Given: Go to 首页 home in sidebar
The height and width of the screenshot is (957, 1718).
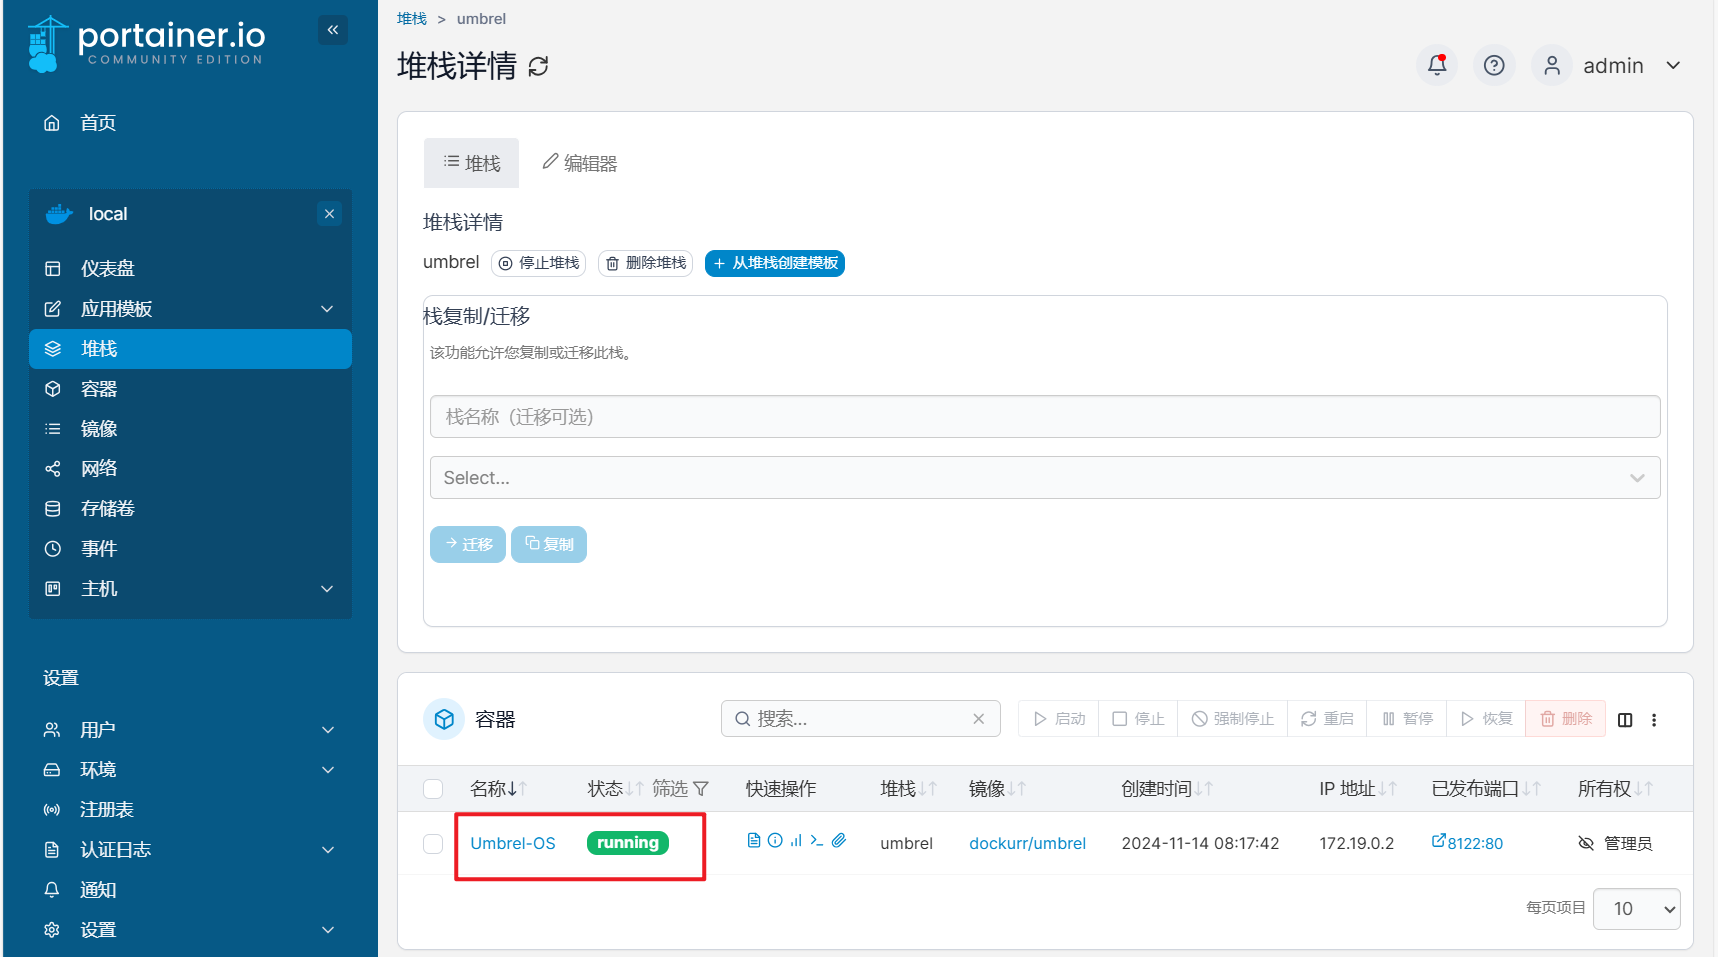Looking at the screenshot, I should click(190, 123).
